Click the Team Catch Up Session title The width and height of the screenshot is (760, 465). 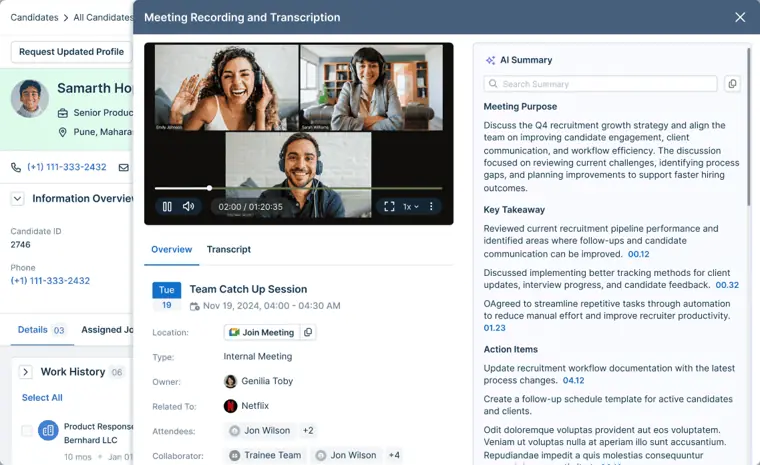(248, 289)
